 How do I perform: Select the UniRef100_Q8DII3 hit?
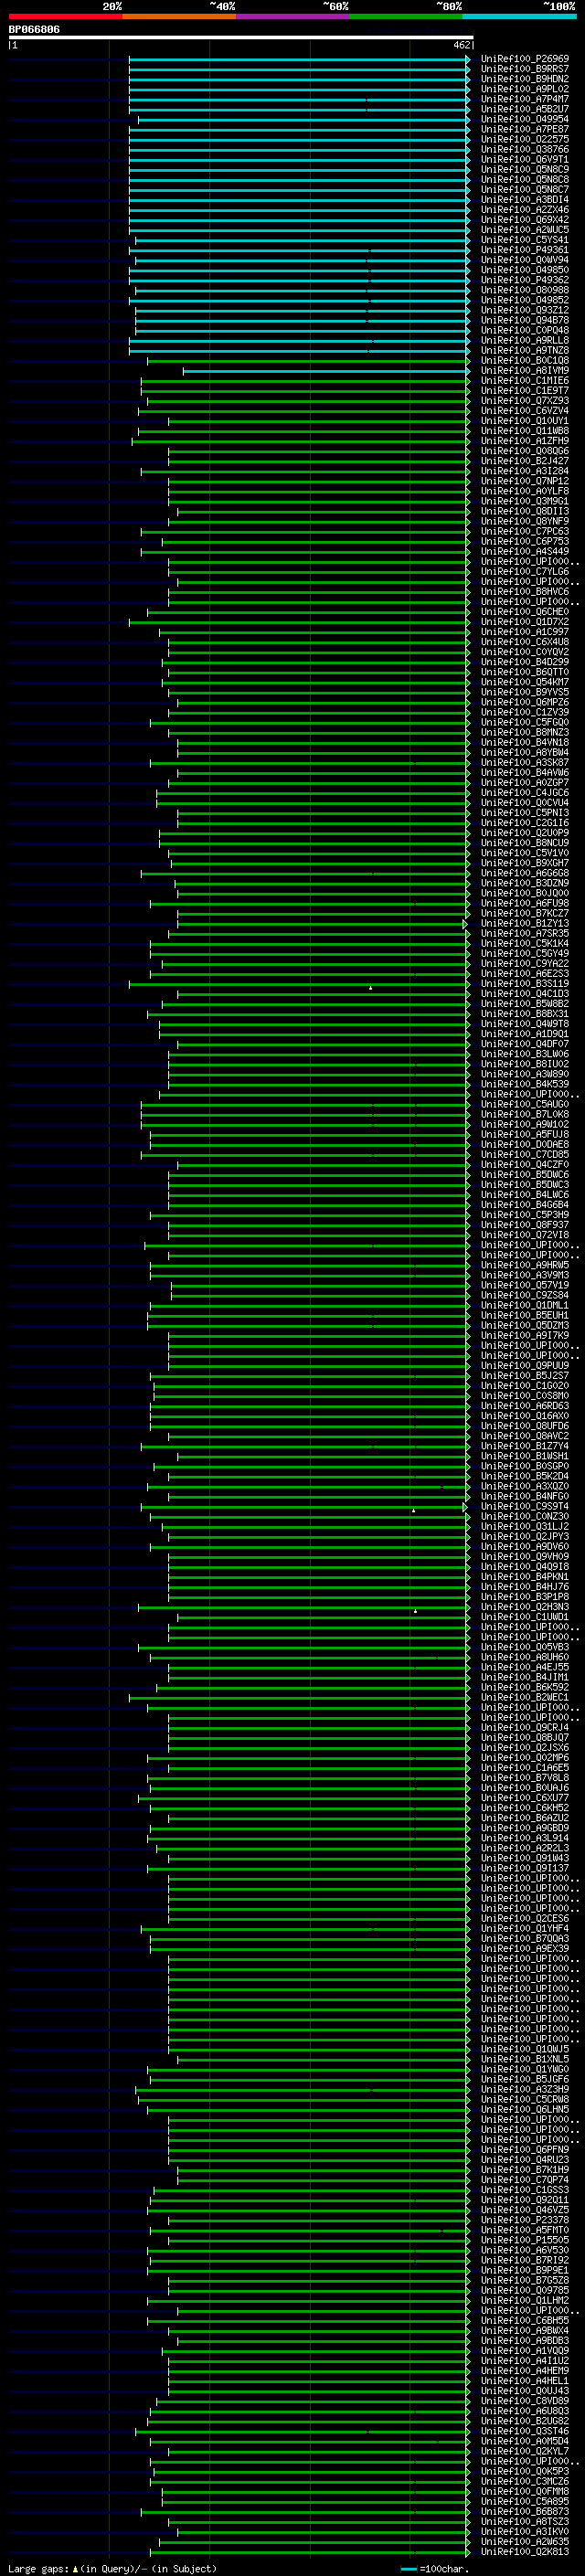coord(525,511)
